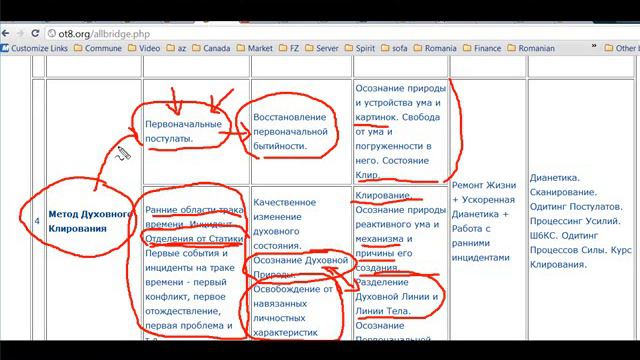This screenshot has height=360, width=640.
Task: Reload the page with the refresh icon
Action: (x=35, y=33)
